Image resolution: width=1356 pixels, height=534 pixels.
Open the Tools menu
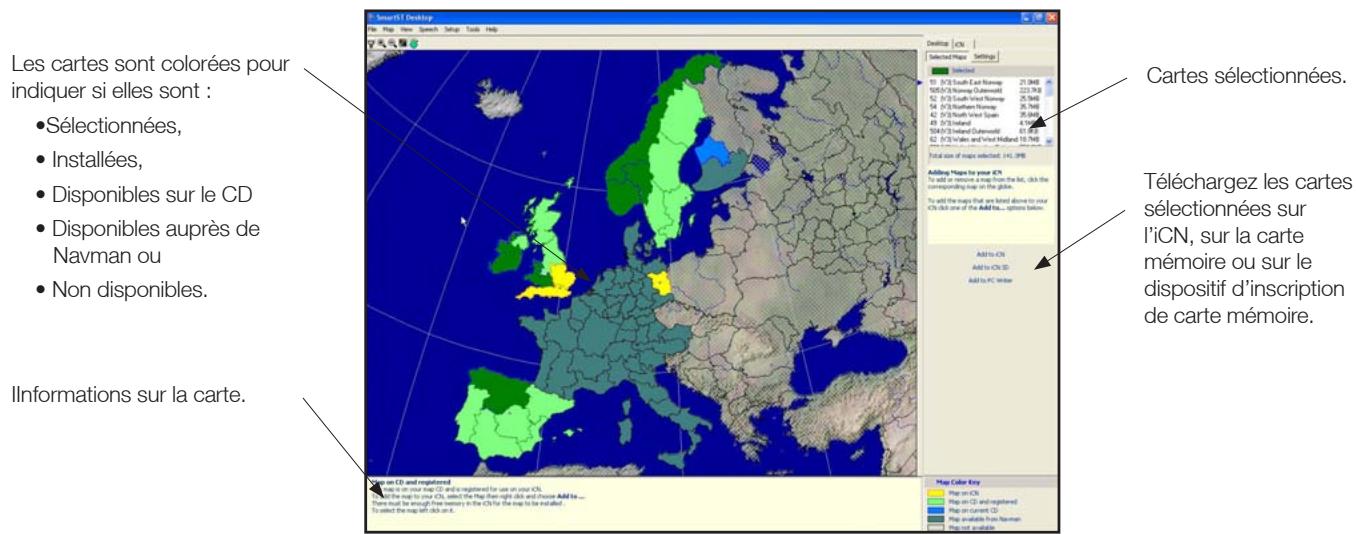(473, 31)
